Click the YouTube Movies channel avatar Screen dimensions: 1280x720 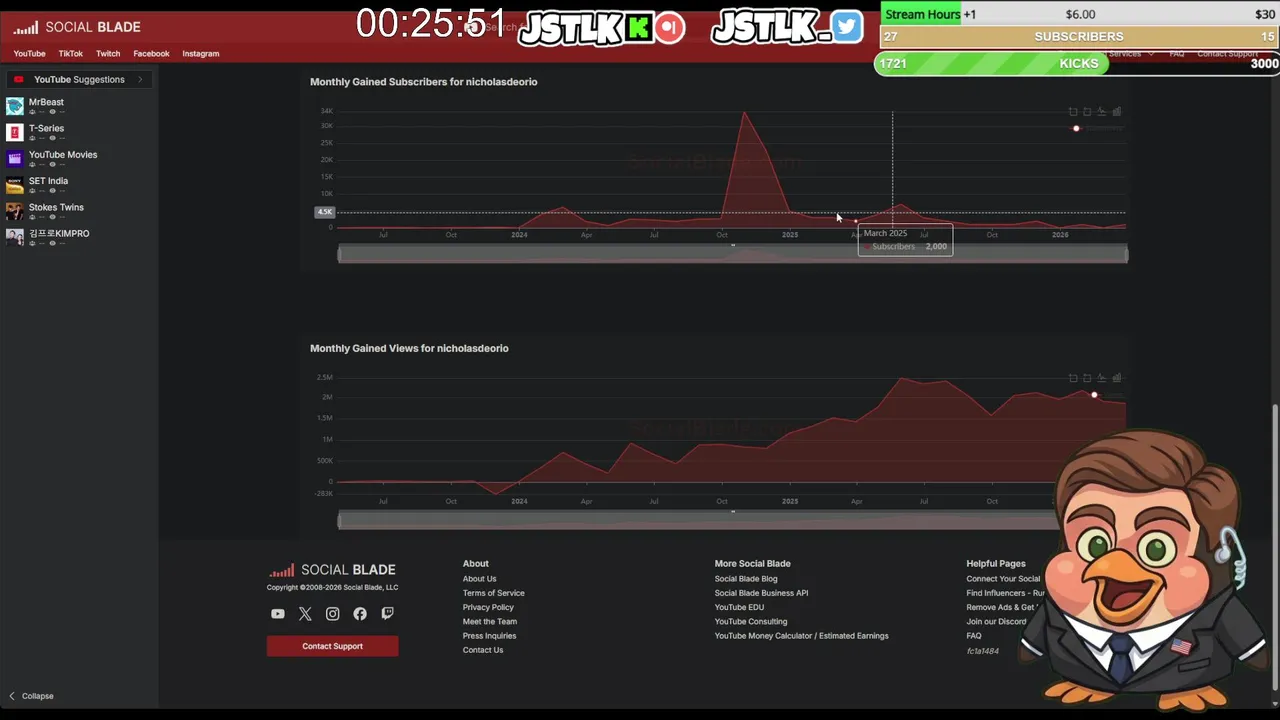point(15,158)
